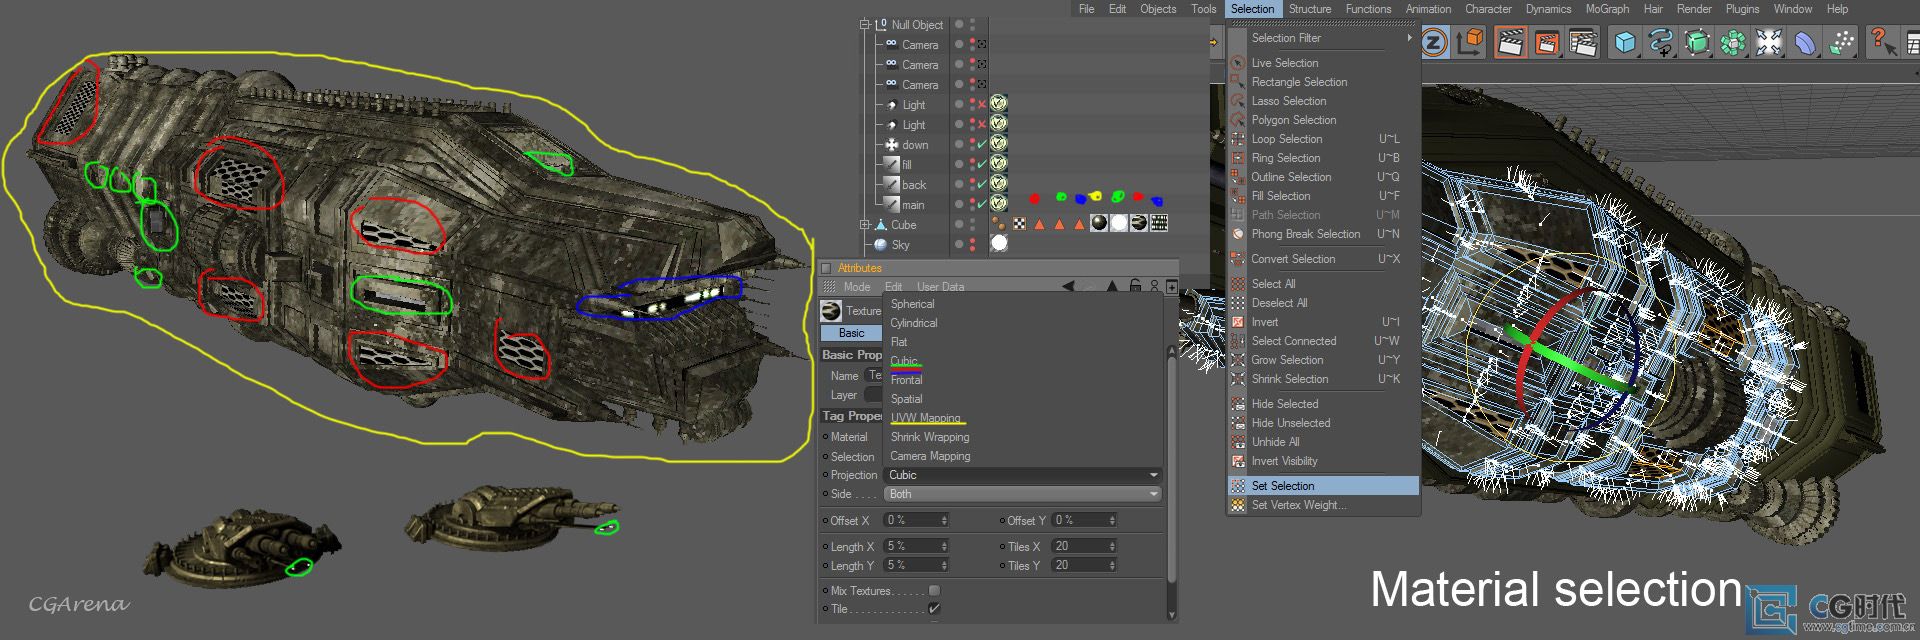Click the Render to Picture Viewer icon
The width and height of the screenshot is (1920, 640).
click(1547, 42)
